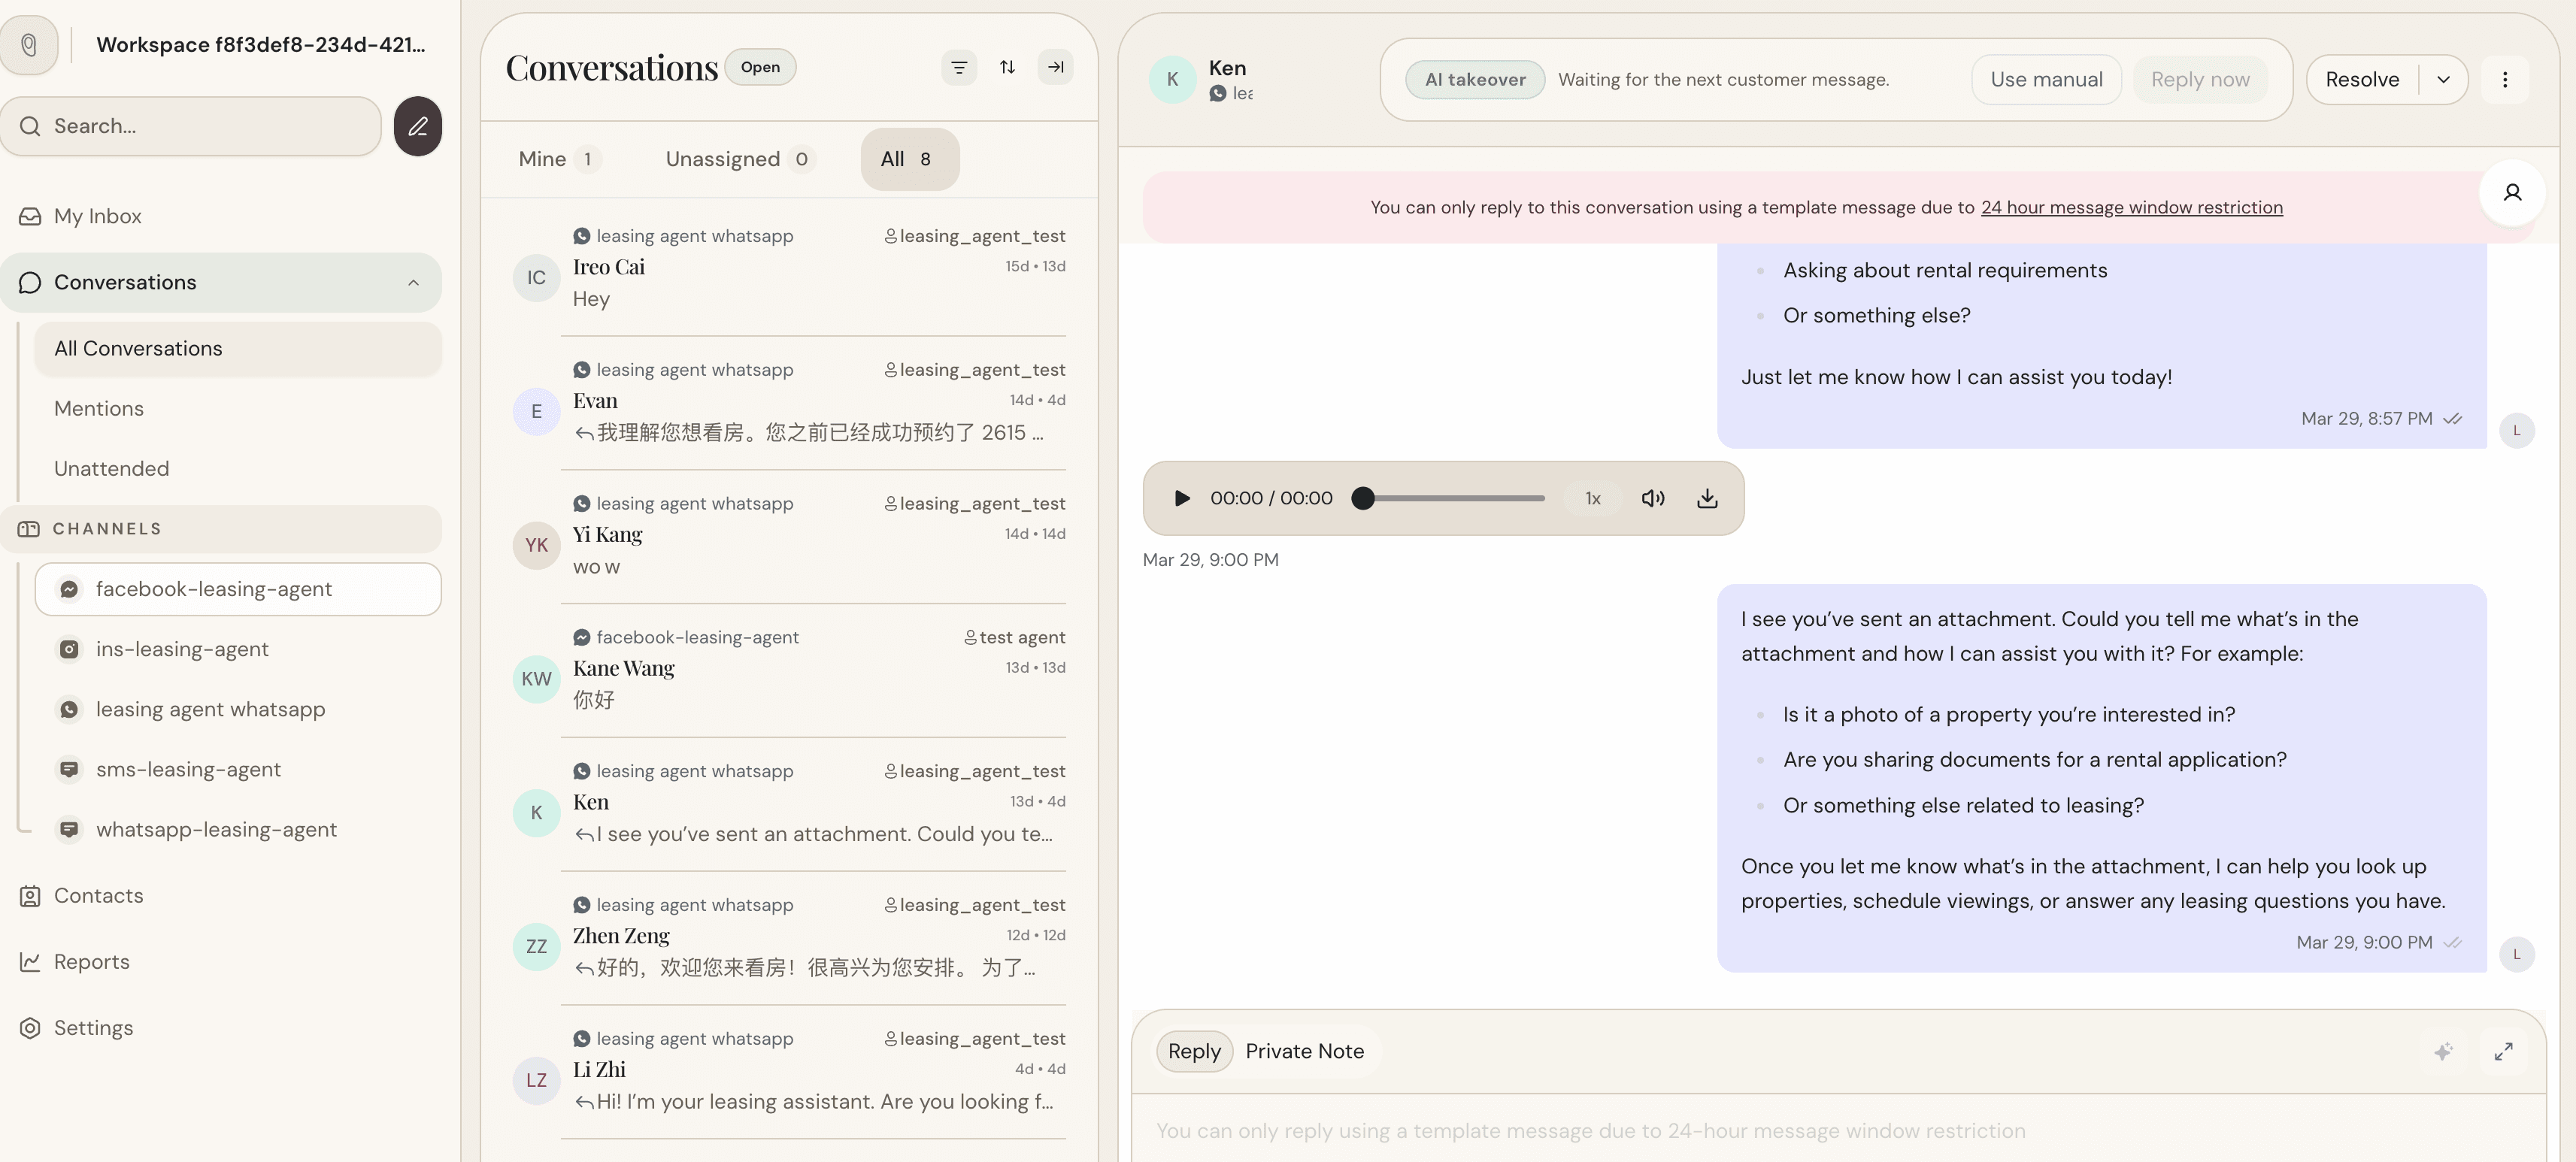Start a new conversation with the pencil icon
This screenshot has width=2576, height=1162.
pyautogui.click(x=418, y=126)
